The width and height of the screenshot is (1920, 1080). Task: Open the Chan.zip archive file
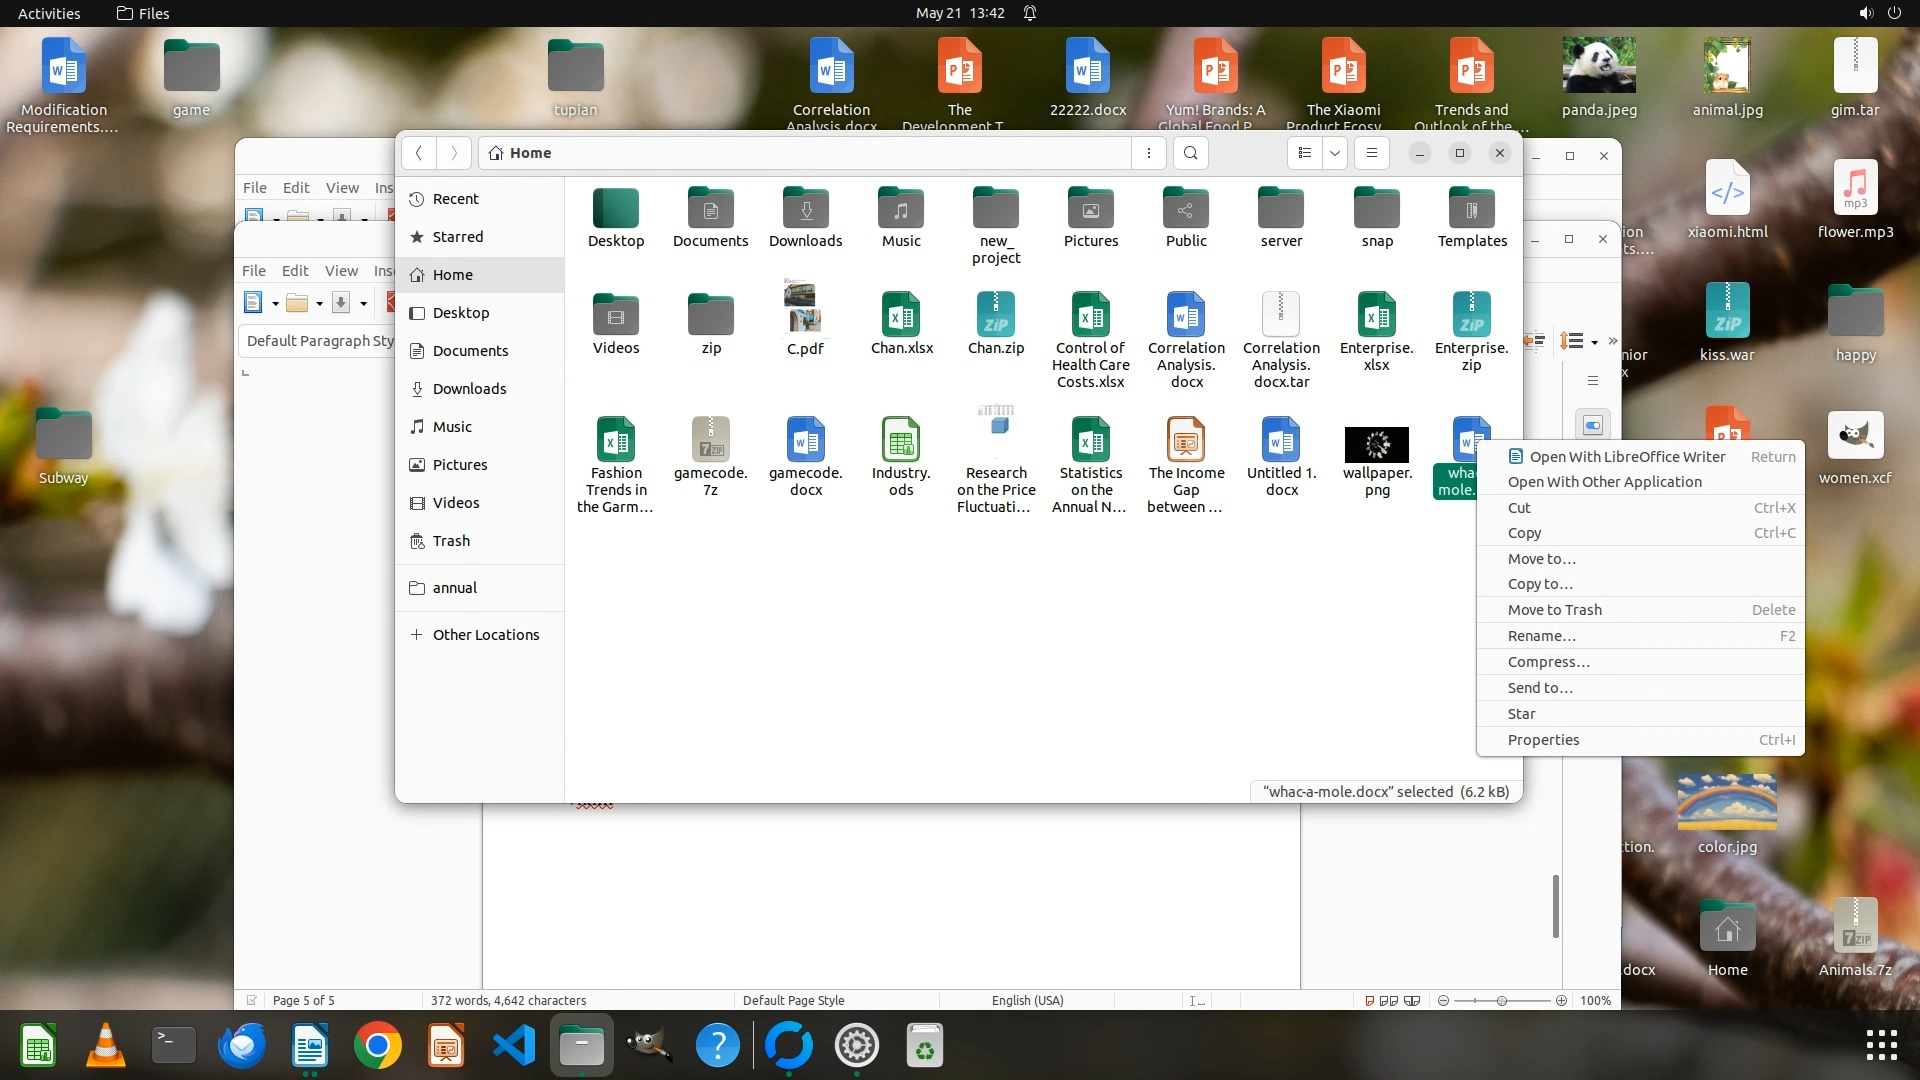(x=996, y=316)
